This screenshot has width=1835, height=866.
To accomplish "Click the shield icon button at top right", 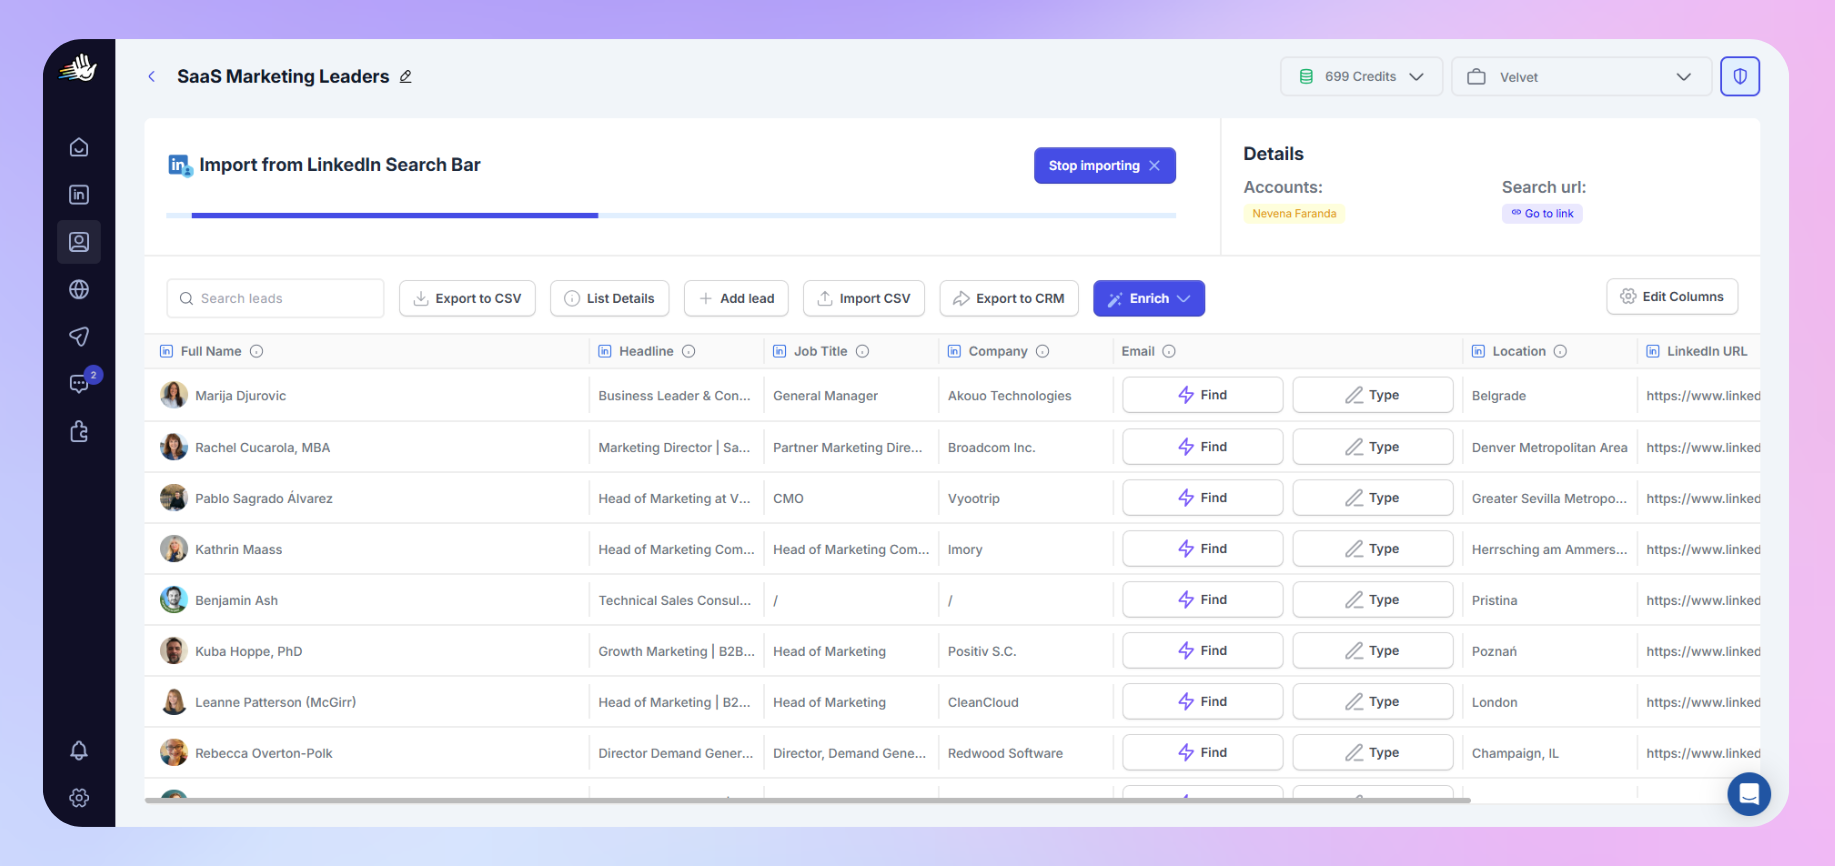I will 1740,77.
